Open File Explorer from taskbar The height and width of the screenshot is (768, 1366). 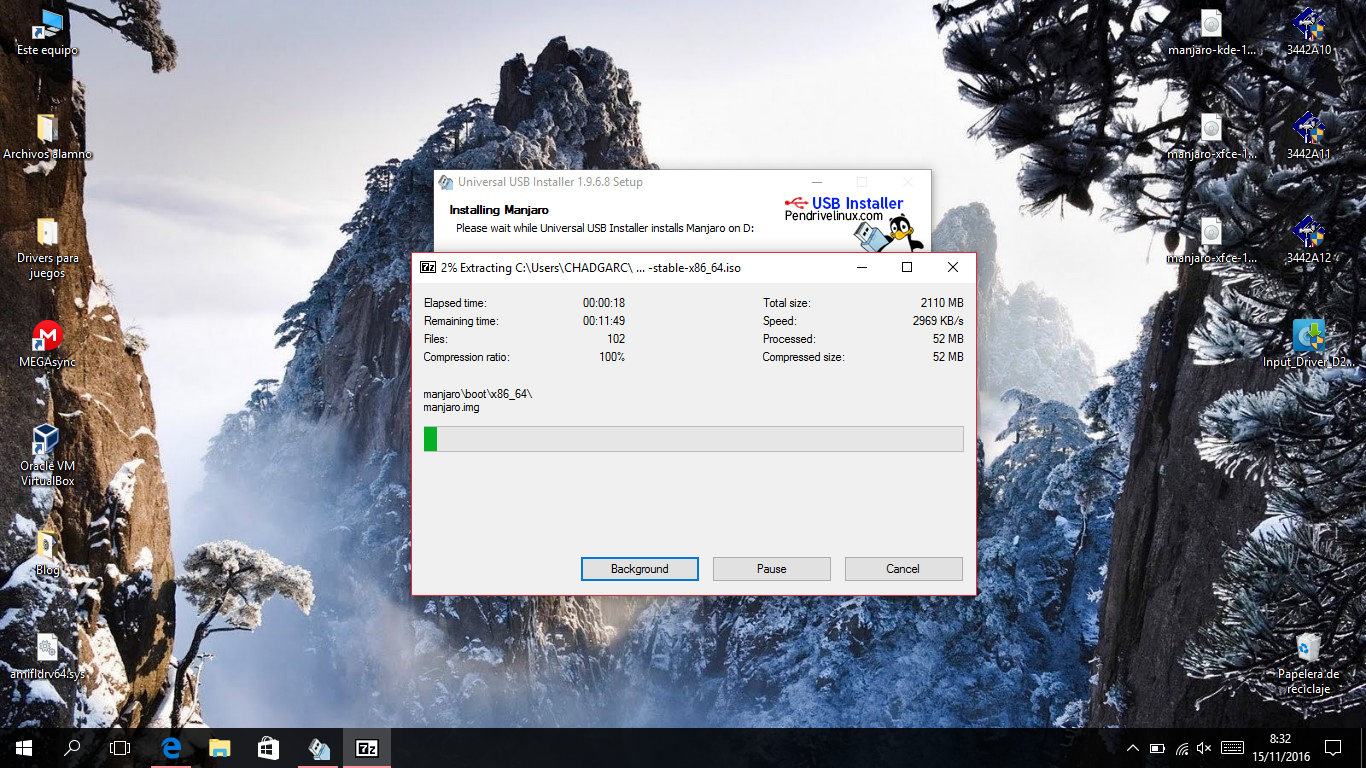click(x=219, y=748)
